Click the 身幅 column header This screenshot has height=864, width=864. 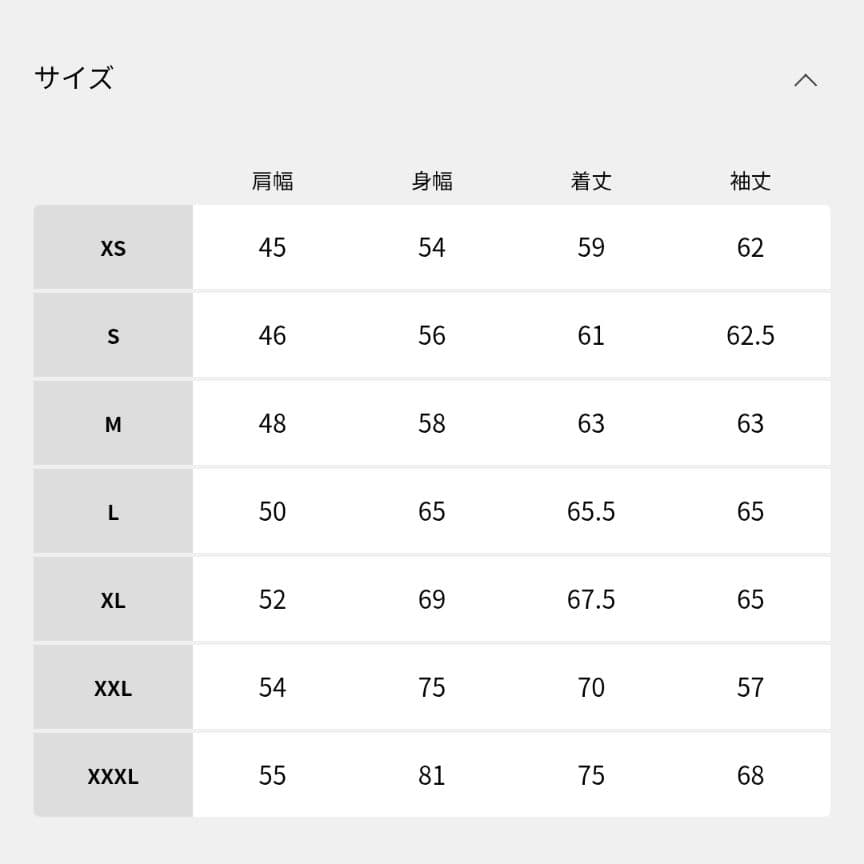(431, 181)
